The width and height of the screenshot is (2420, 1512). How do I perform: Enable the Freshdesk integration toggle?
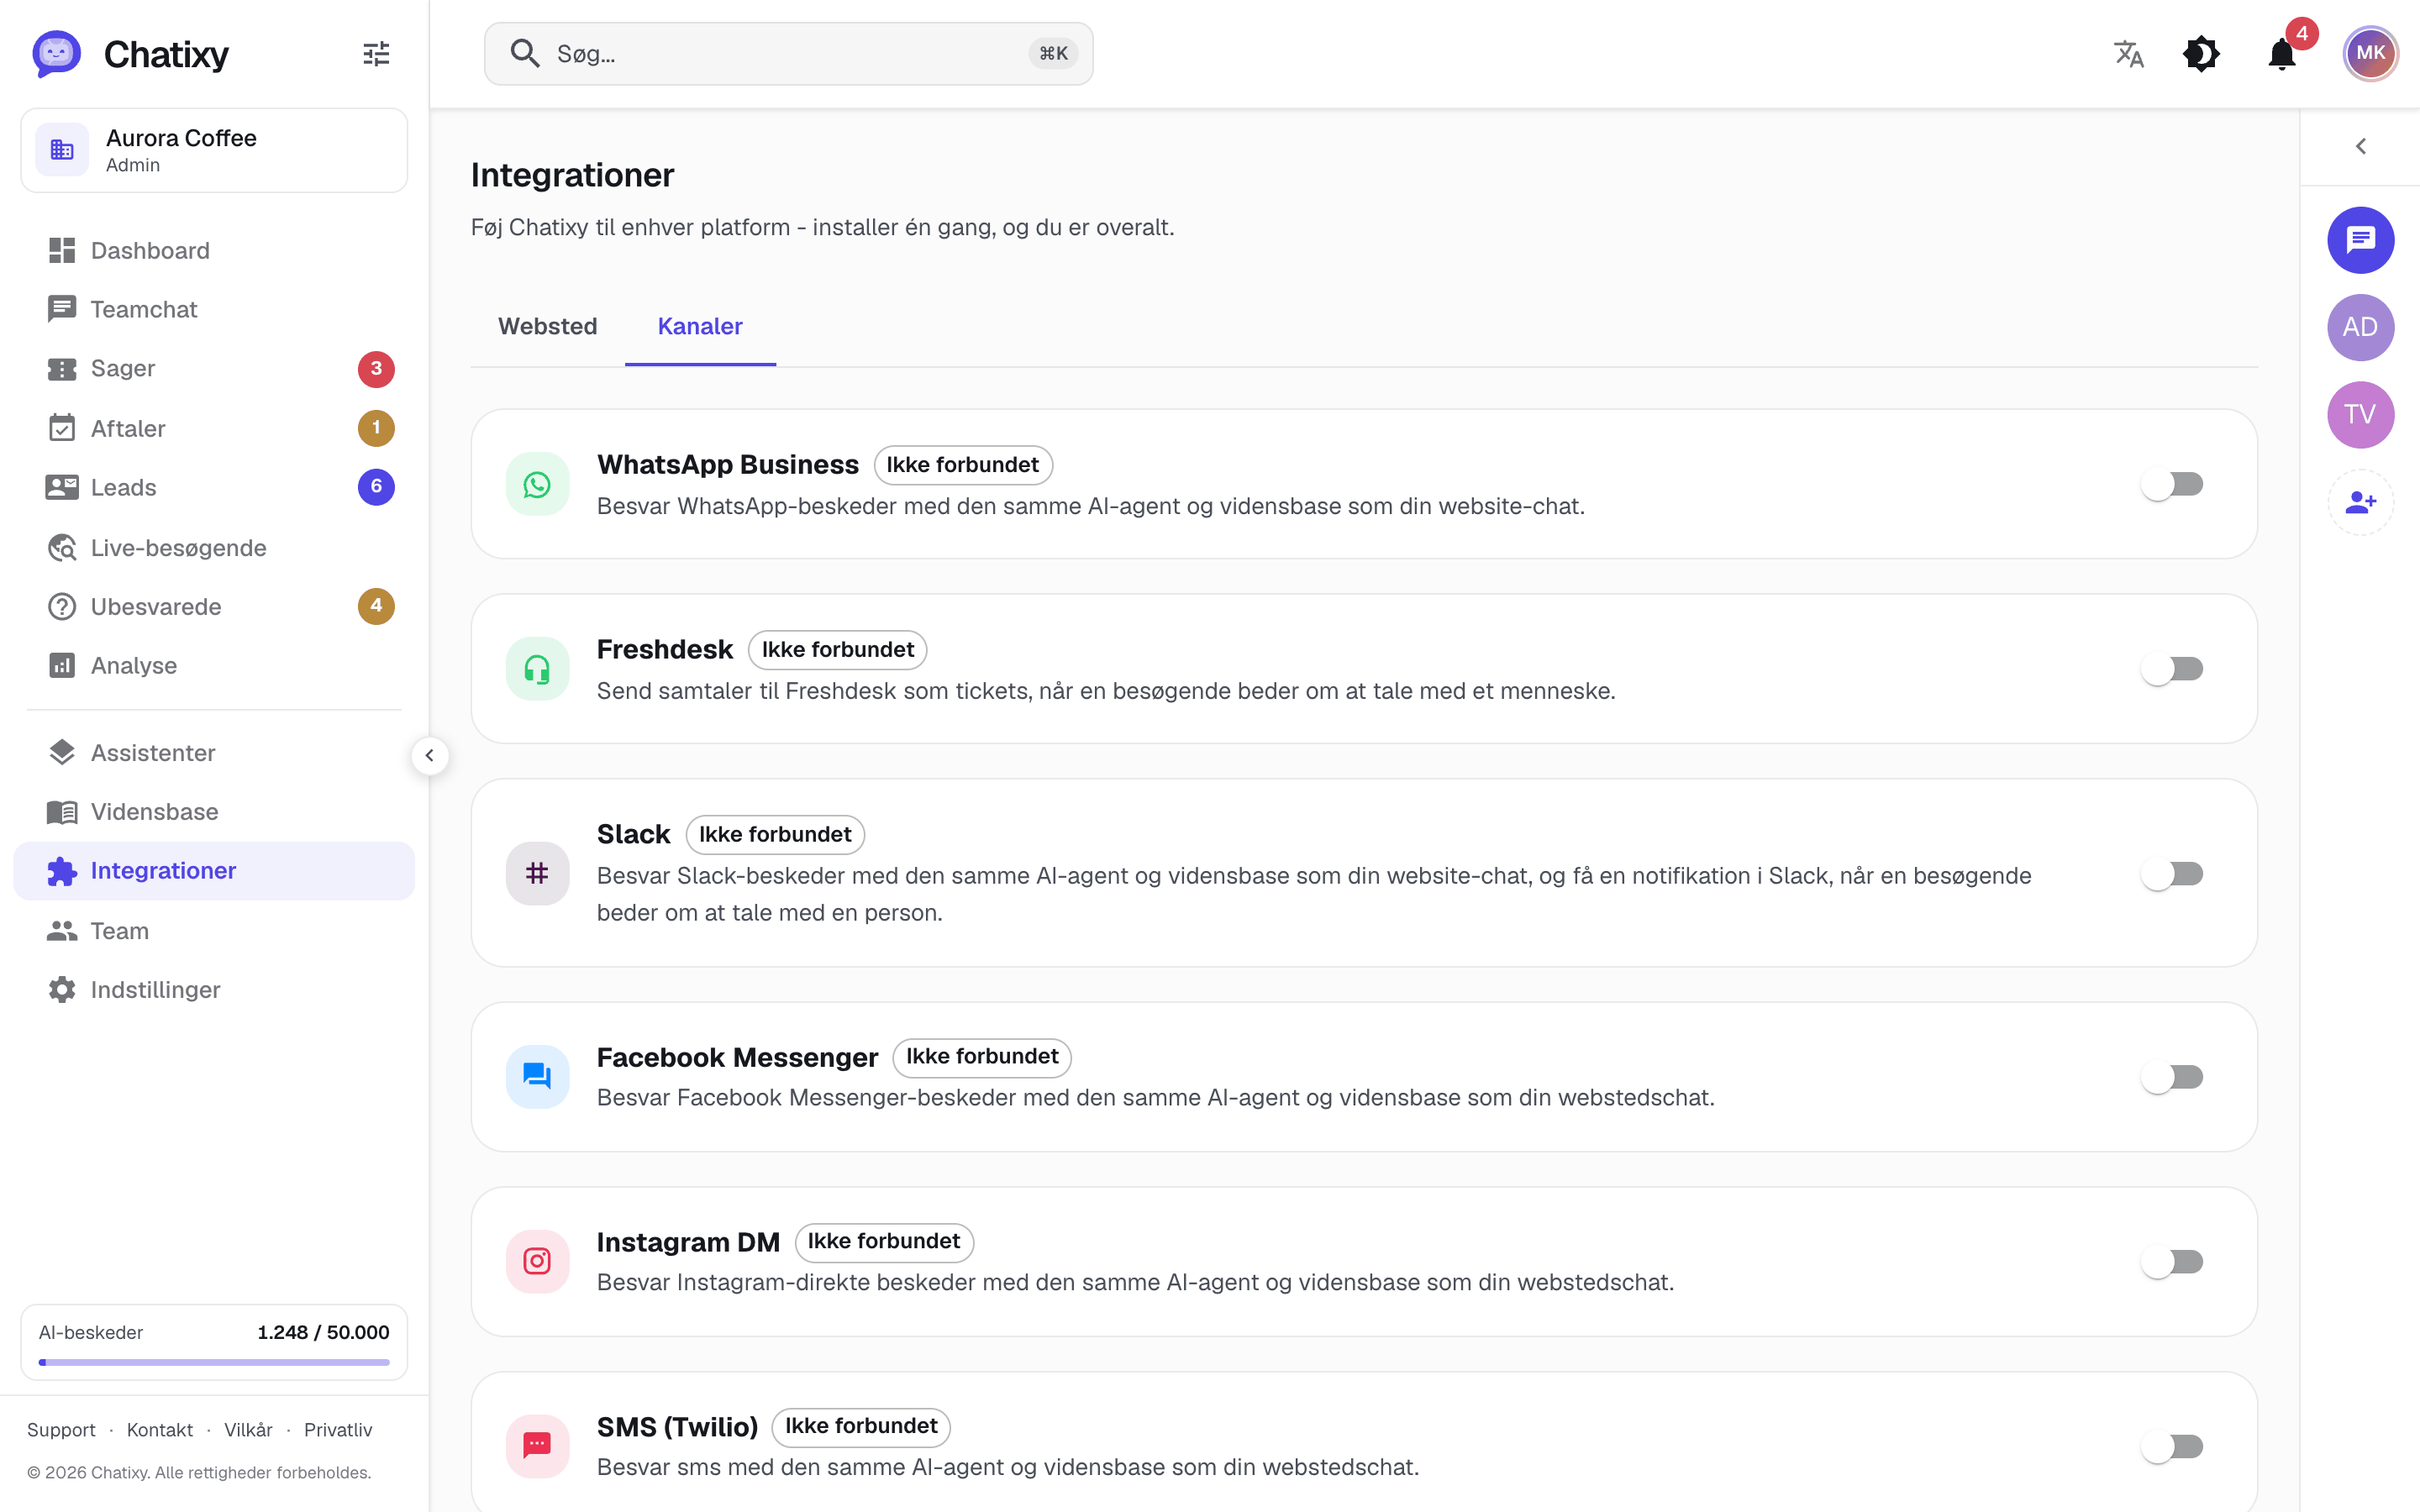click(x=2172, y=669)
